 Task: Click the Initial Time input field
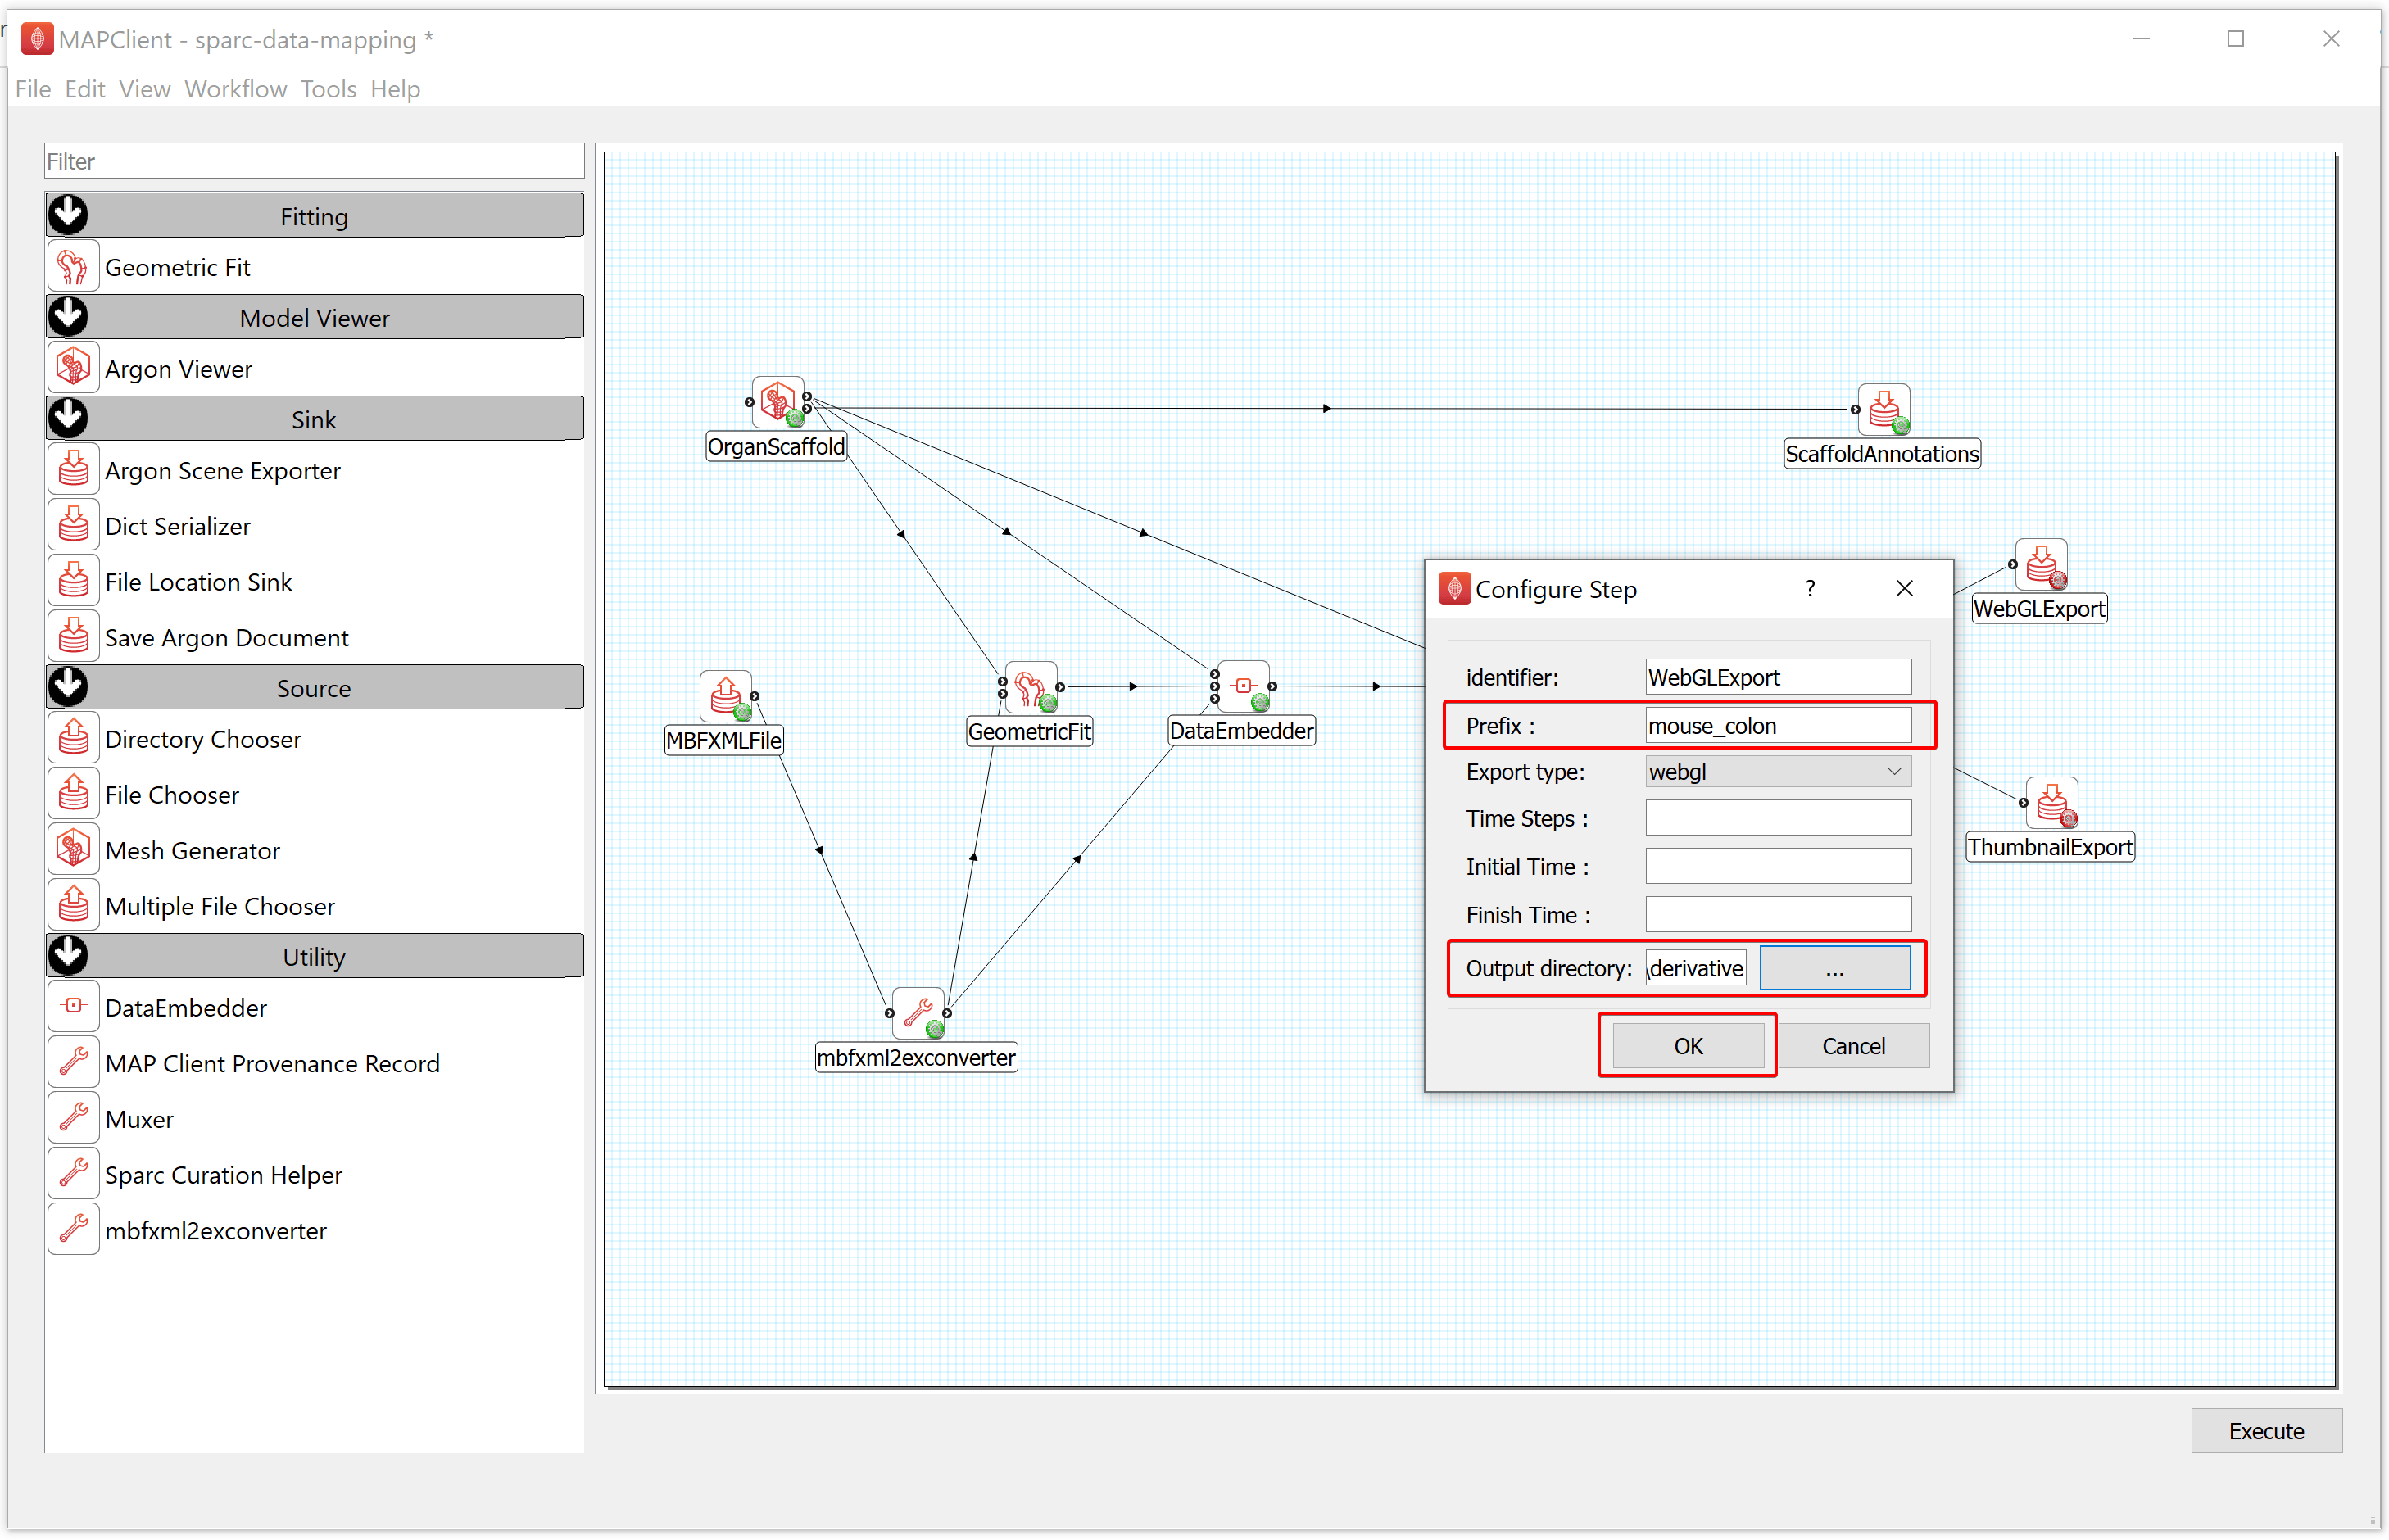click(1778, 866)
